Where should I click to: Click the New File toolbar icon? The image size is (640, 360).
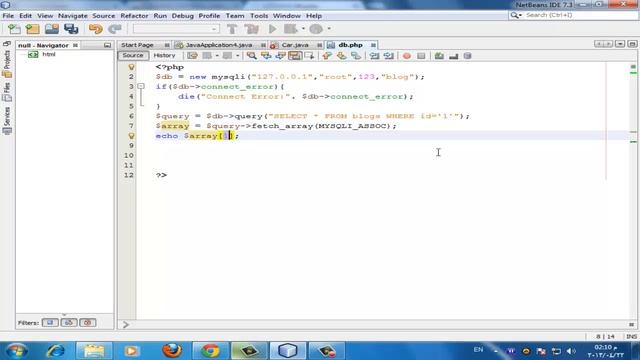[14, 29]
